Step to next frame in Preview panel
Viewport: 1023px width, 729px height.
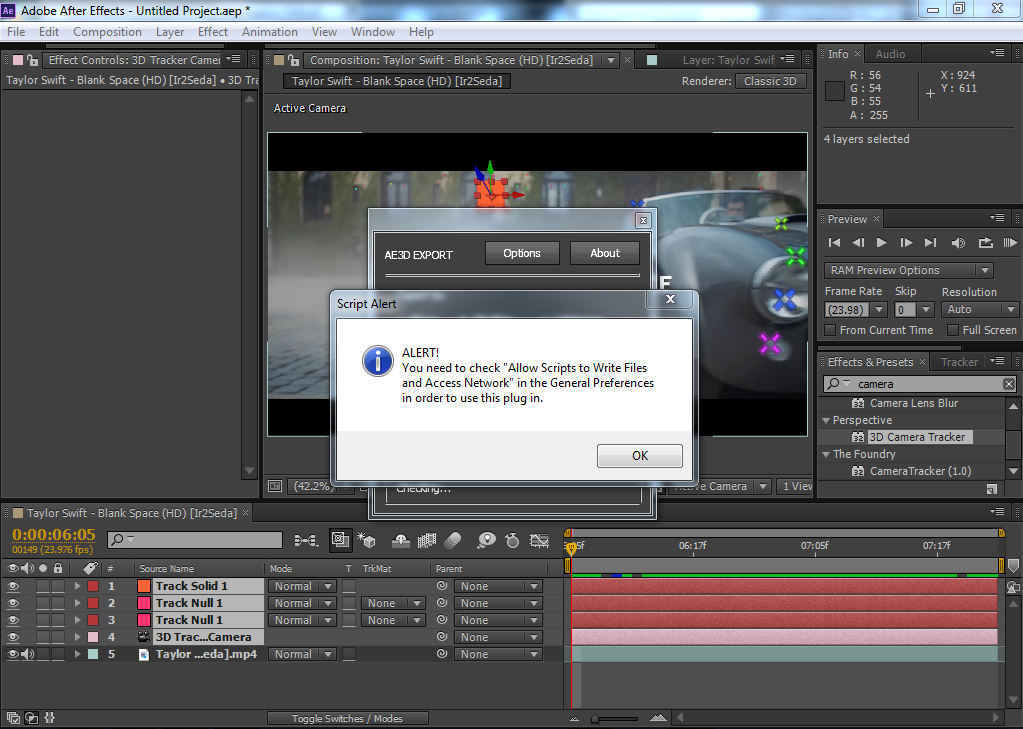(x=906, y=243)
